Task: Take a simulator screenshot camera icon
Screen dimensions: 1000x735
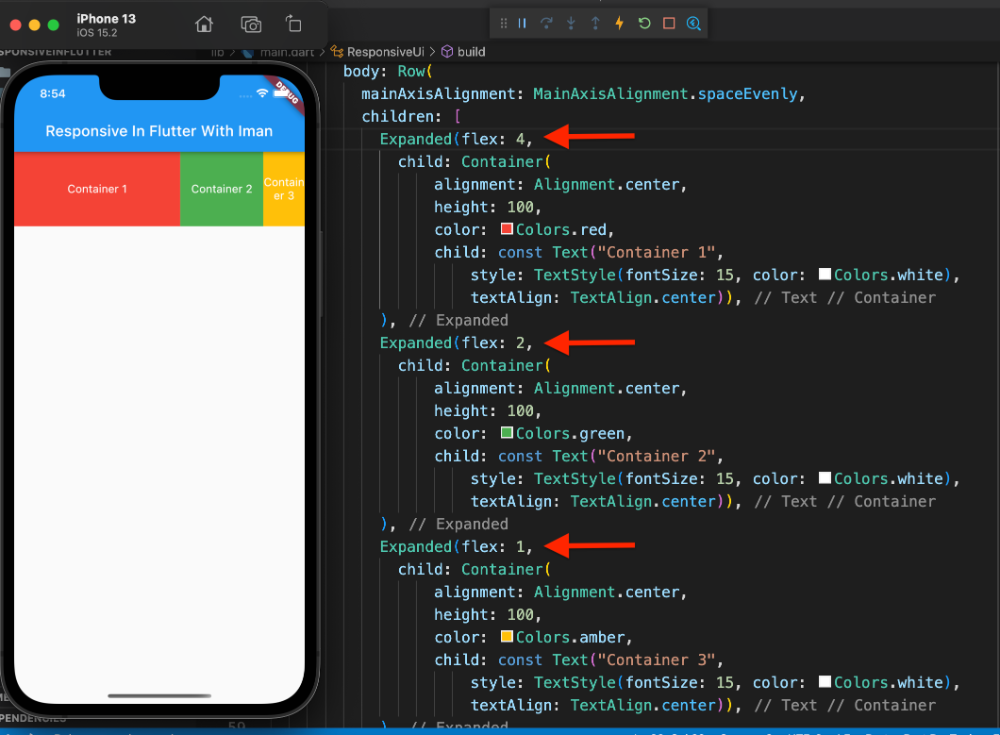Action: click(251, 24)
